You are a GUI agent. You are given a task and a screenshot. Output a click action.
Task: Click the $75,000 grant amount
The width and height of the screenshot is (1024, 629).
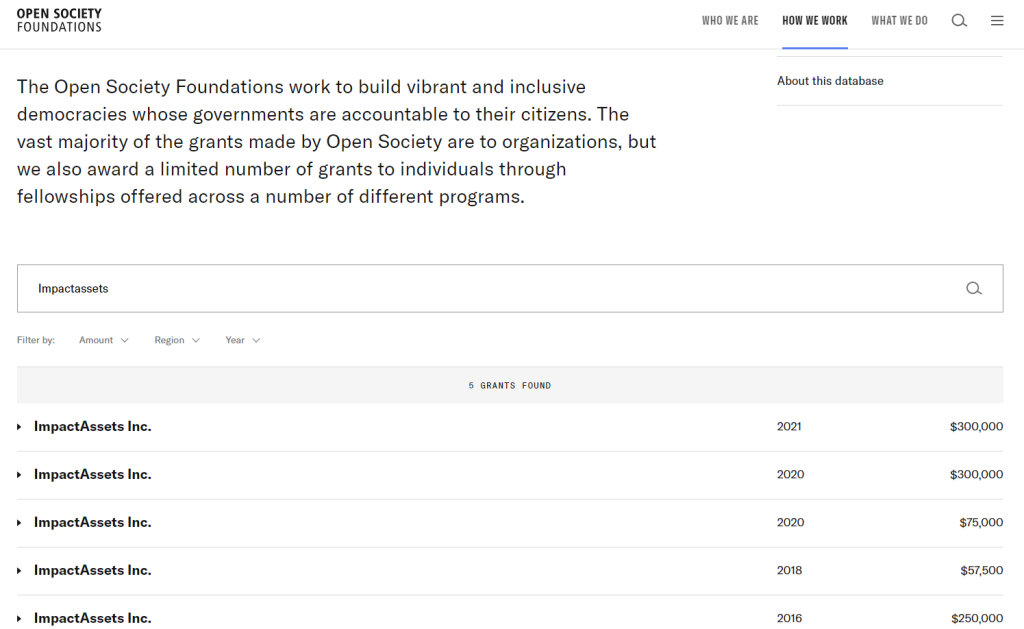pyautogui.click(x=981, y=523)
